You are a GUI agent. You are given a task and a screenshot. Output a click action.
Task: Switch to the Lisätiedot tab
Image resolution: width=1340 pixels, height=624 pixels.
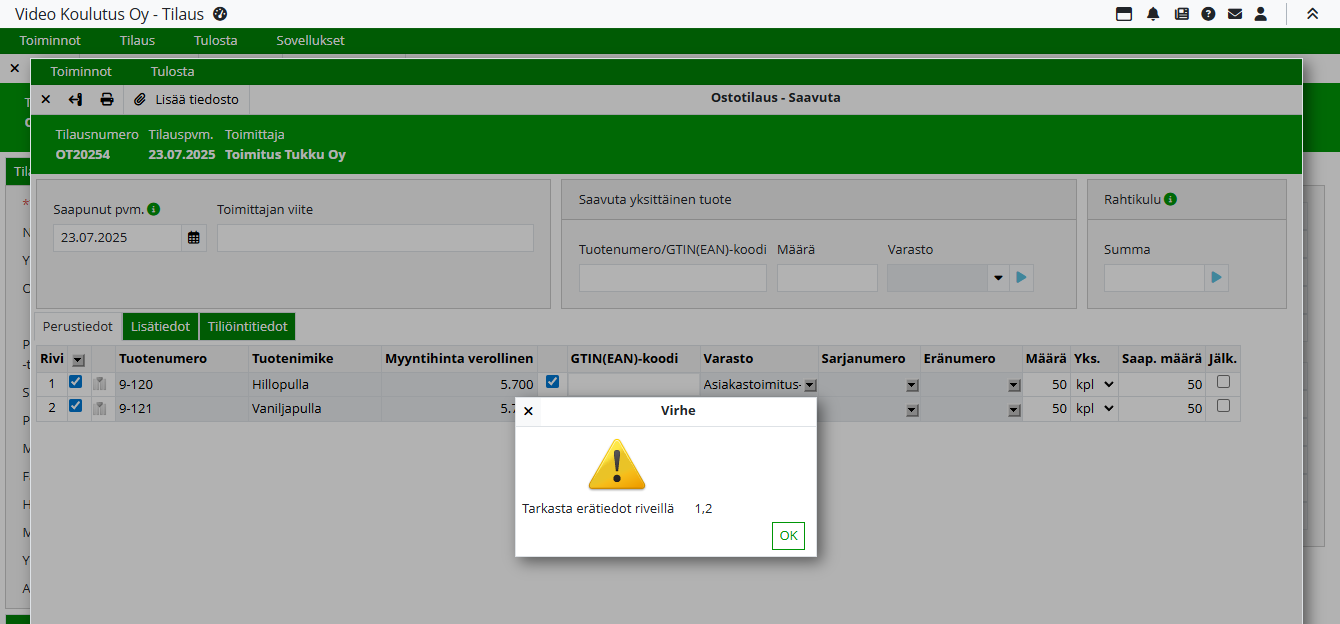160,327
